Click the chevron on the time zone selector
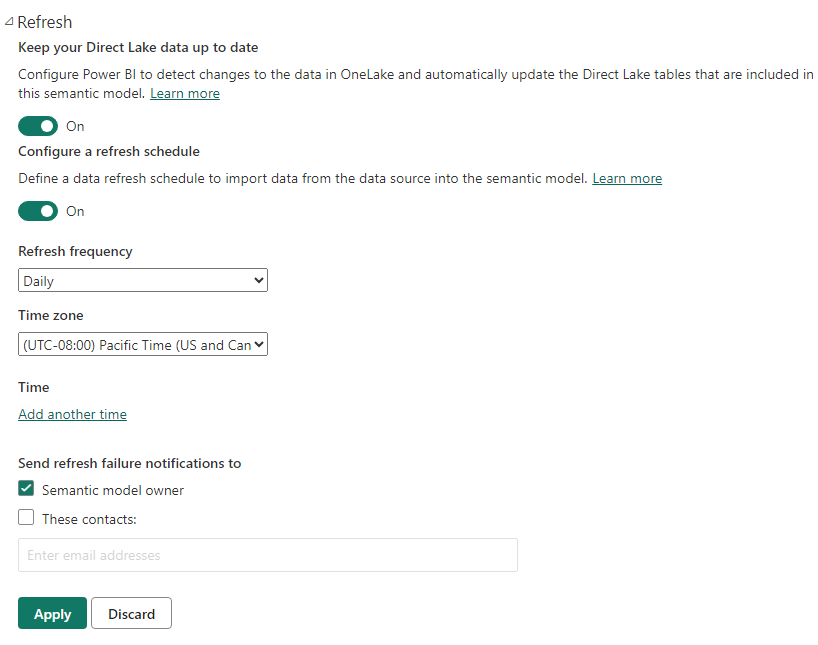Image resolution: width=818 pixels, height=645 pixels. tap(256, 344)
